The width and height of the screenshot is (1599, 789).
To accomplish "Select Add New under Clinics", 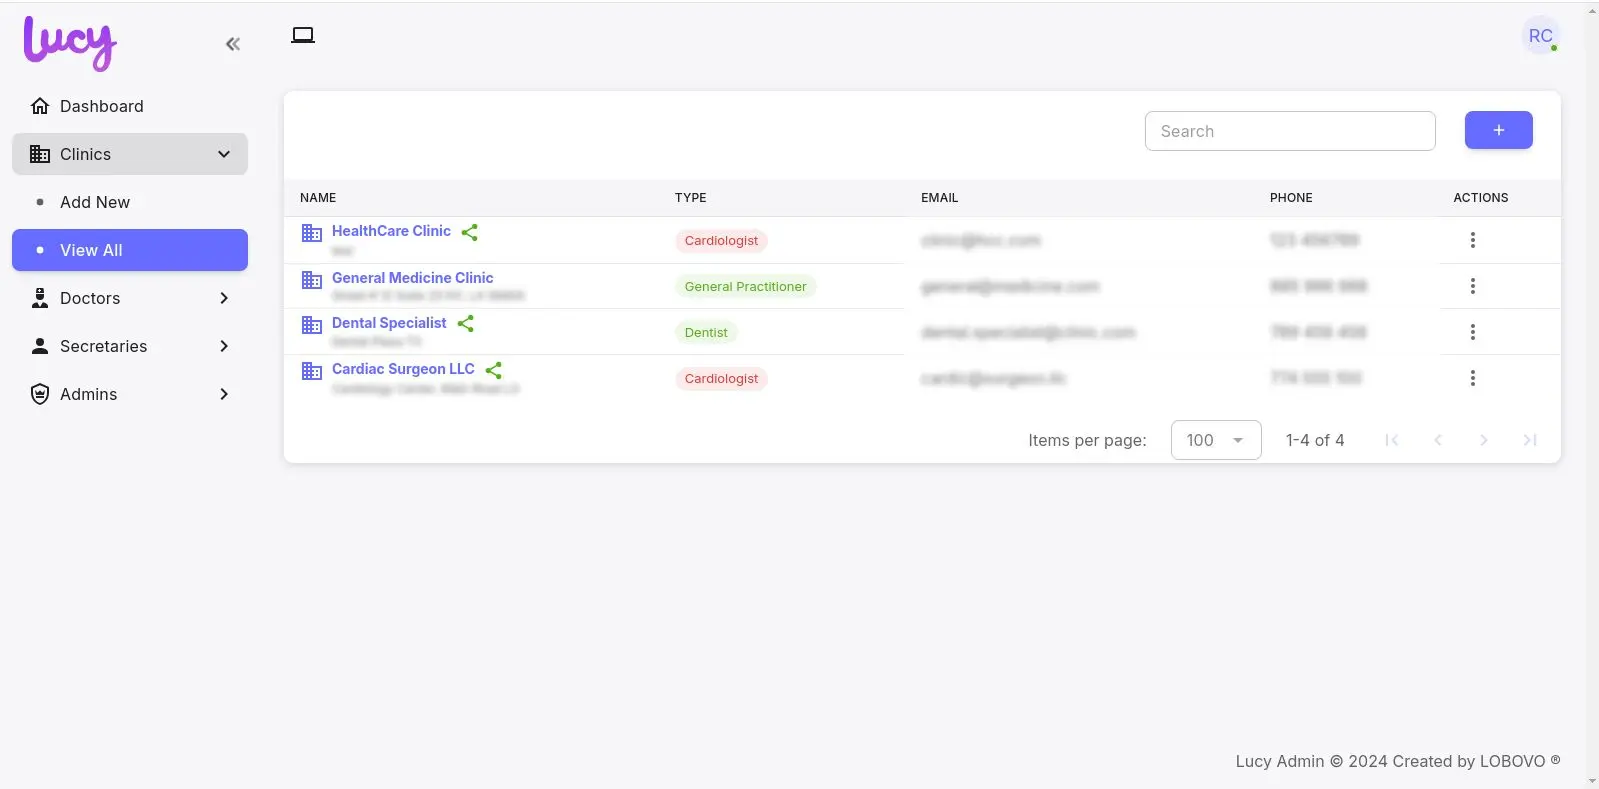I will [95, 202].
